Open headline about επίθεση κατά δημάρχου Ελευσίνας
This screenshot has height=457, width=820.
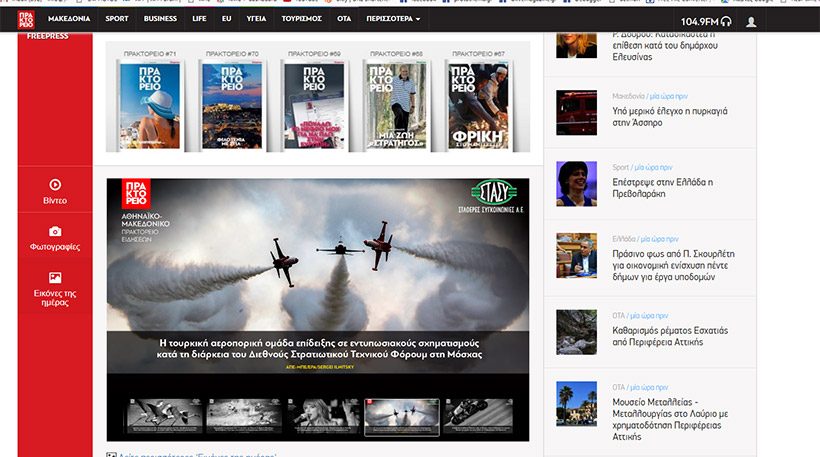pyautogui.click(x=665, y=45)
